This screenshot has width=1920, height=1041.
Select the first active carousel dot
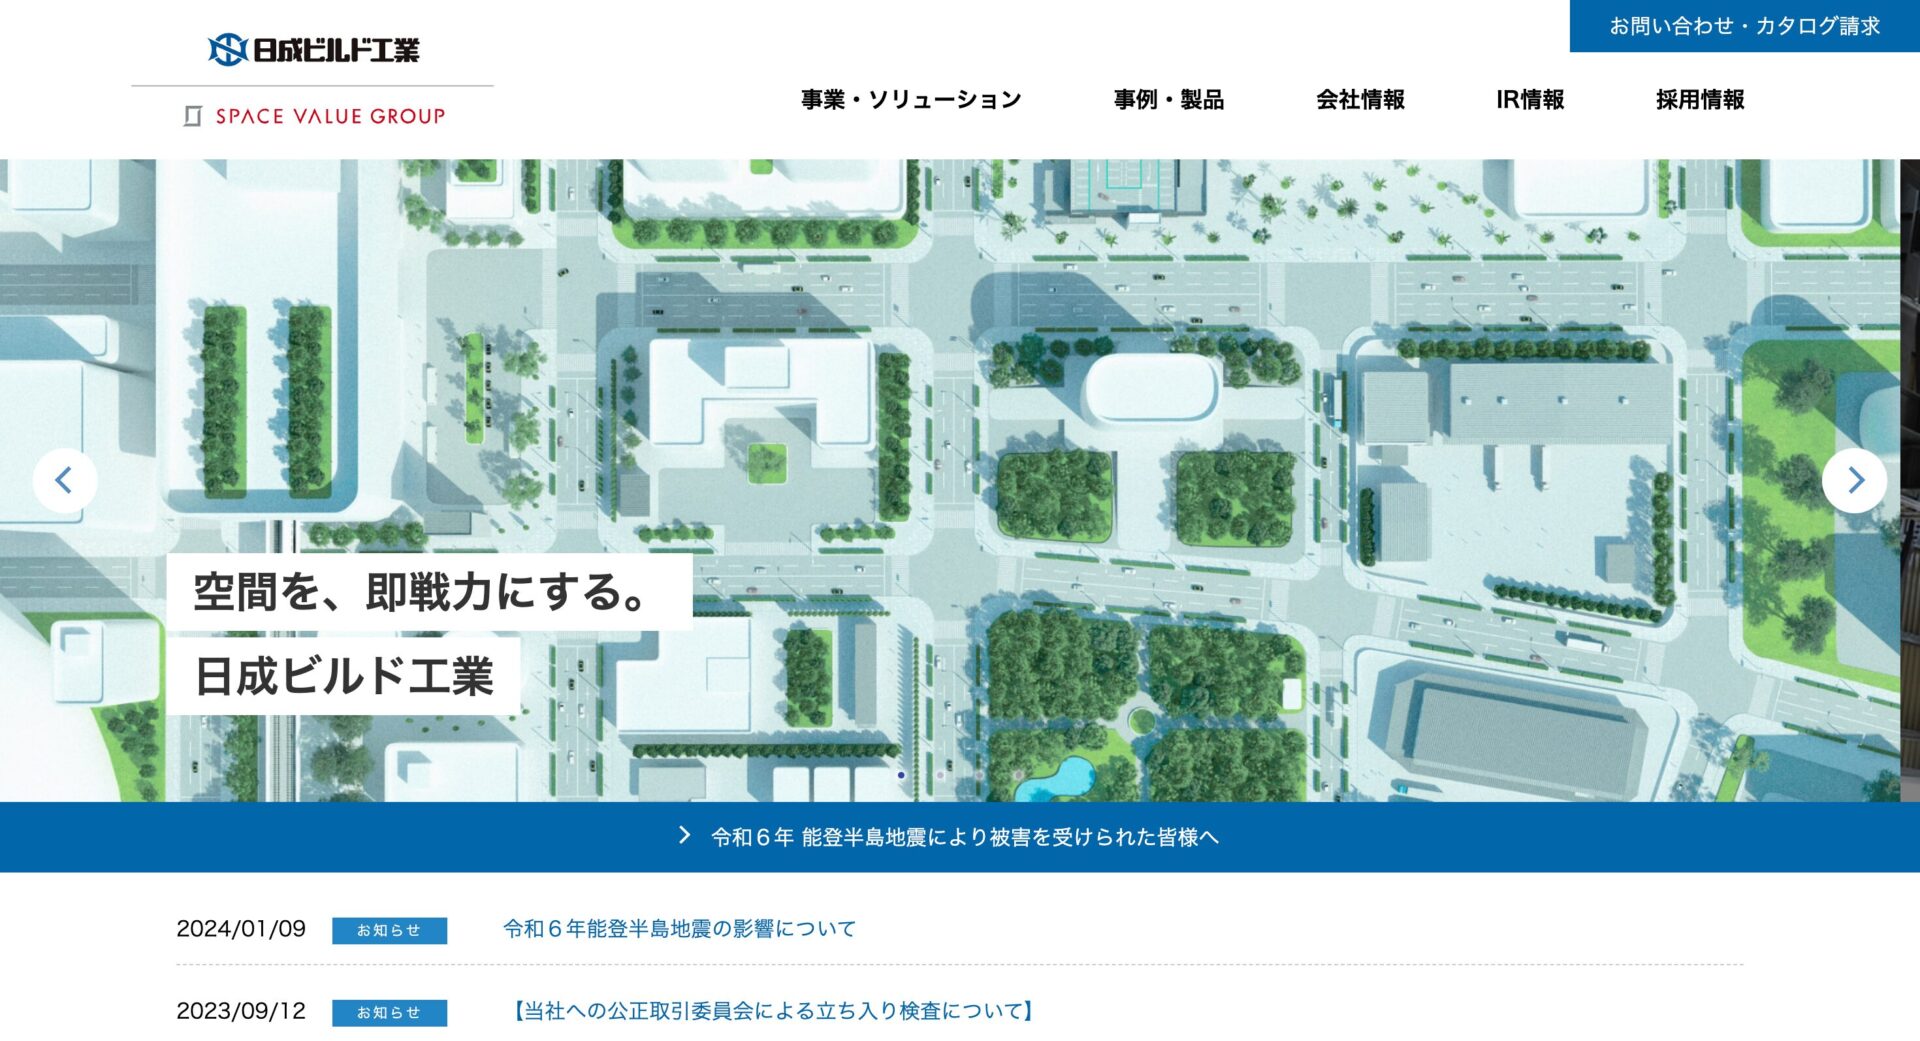(901, 775)
